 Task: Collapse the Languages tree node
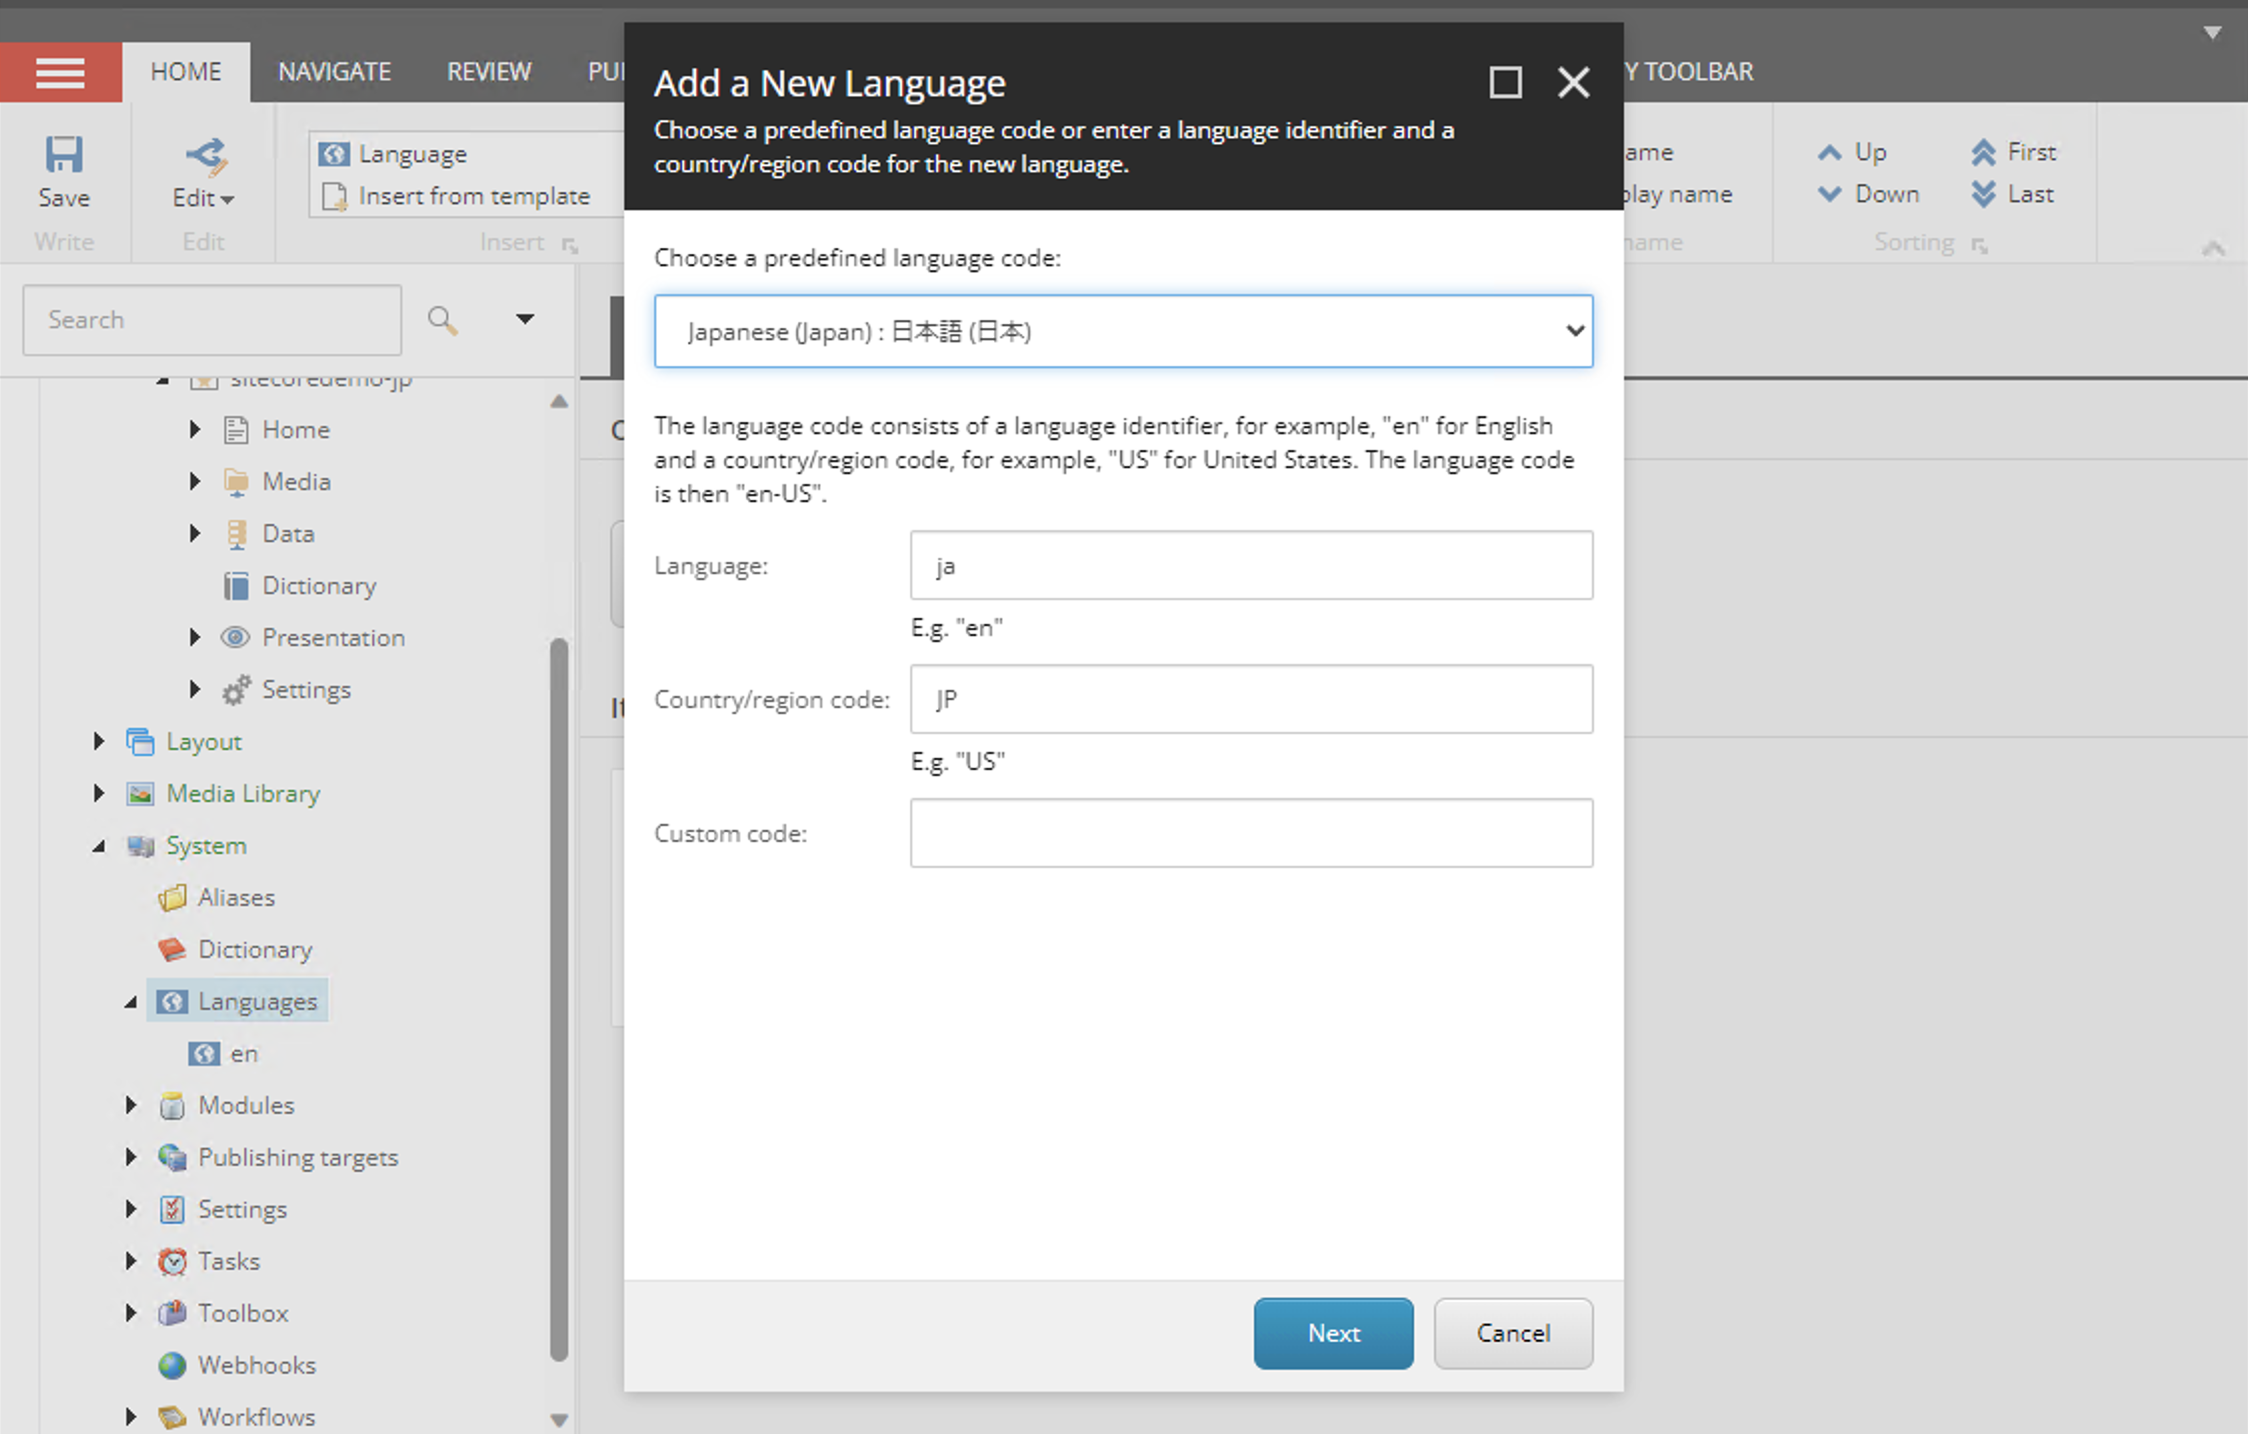point(131,1002)
